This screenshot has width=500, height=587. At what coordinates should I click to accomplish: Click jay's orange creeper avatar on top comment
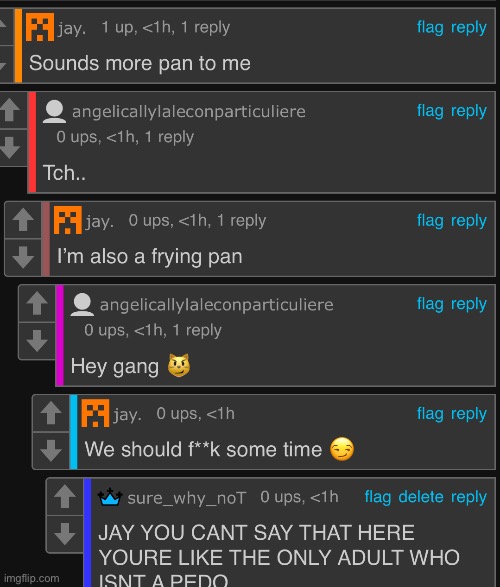click(x=40, y=27)
